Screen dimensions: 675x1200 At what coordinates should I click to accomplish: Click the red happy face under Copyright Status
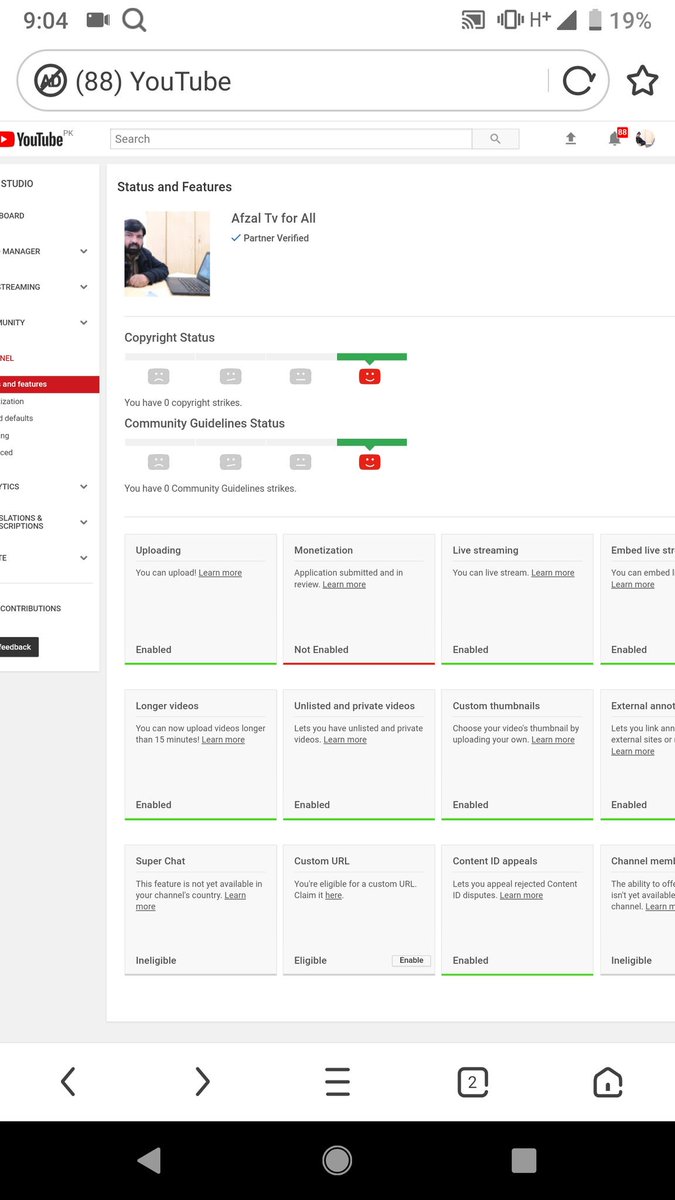[x=370, y=377]
